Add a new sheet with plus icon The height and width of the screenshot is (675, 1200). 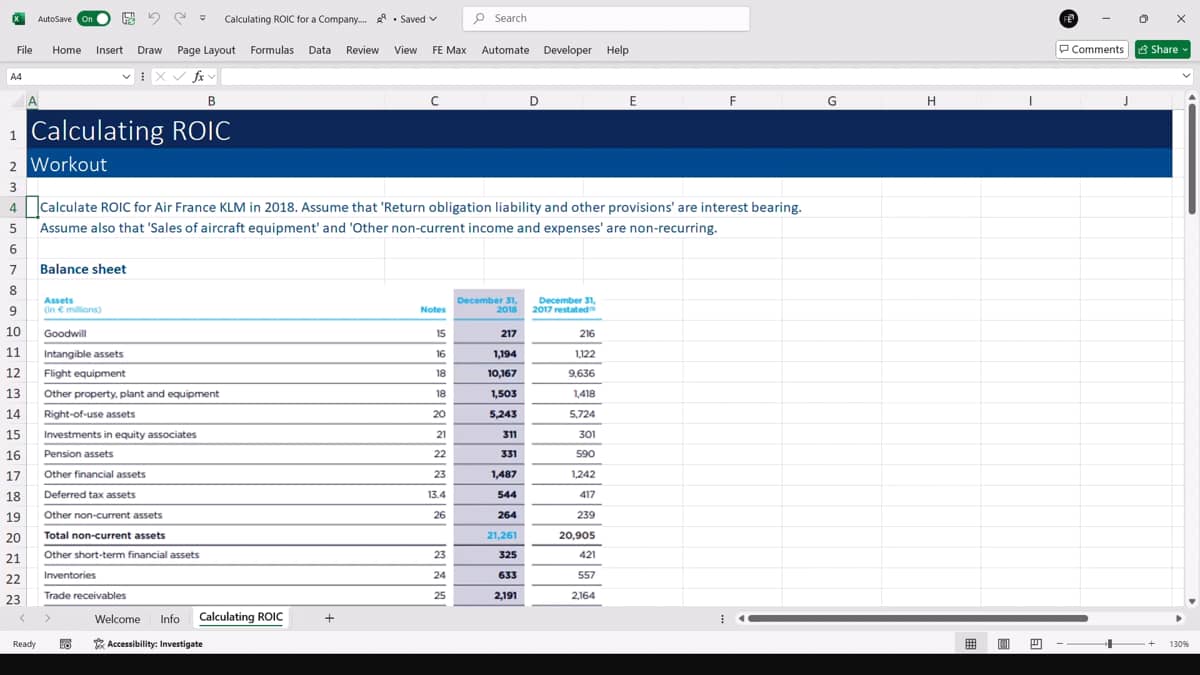(x=329, y=618)
